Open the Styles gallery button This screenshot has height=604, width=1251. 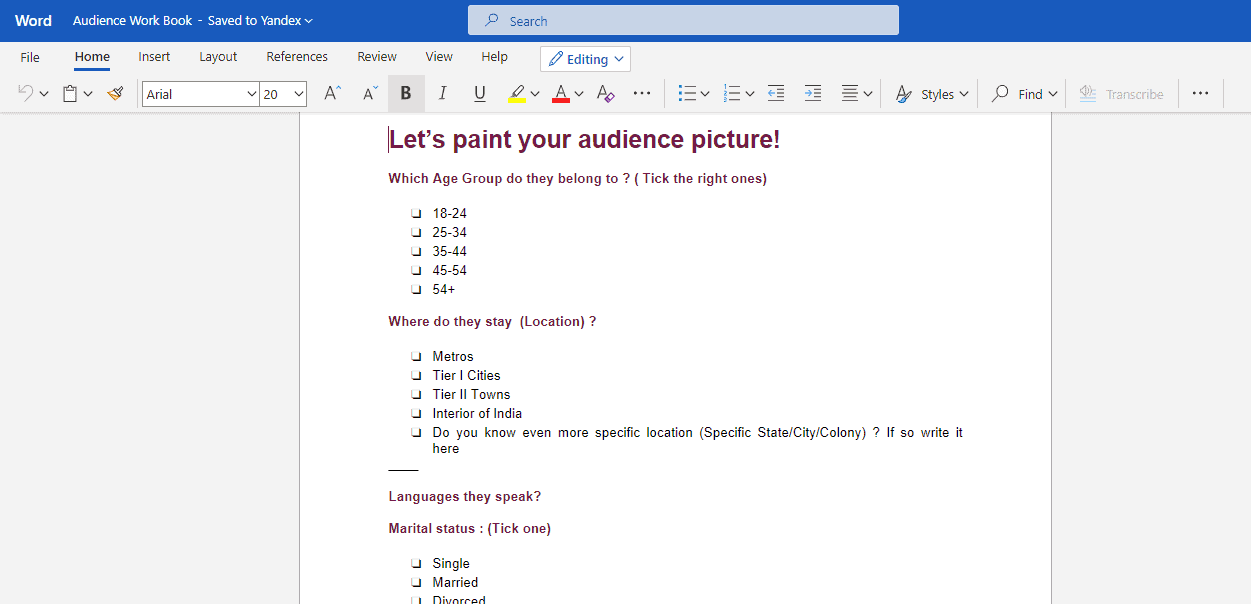pos(932,94)
